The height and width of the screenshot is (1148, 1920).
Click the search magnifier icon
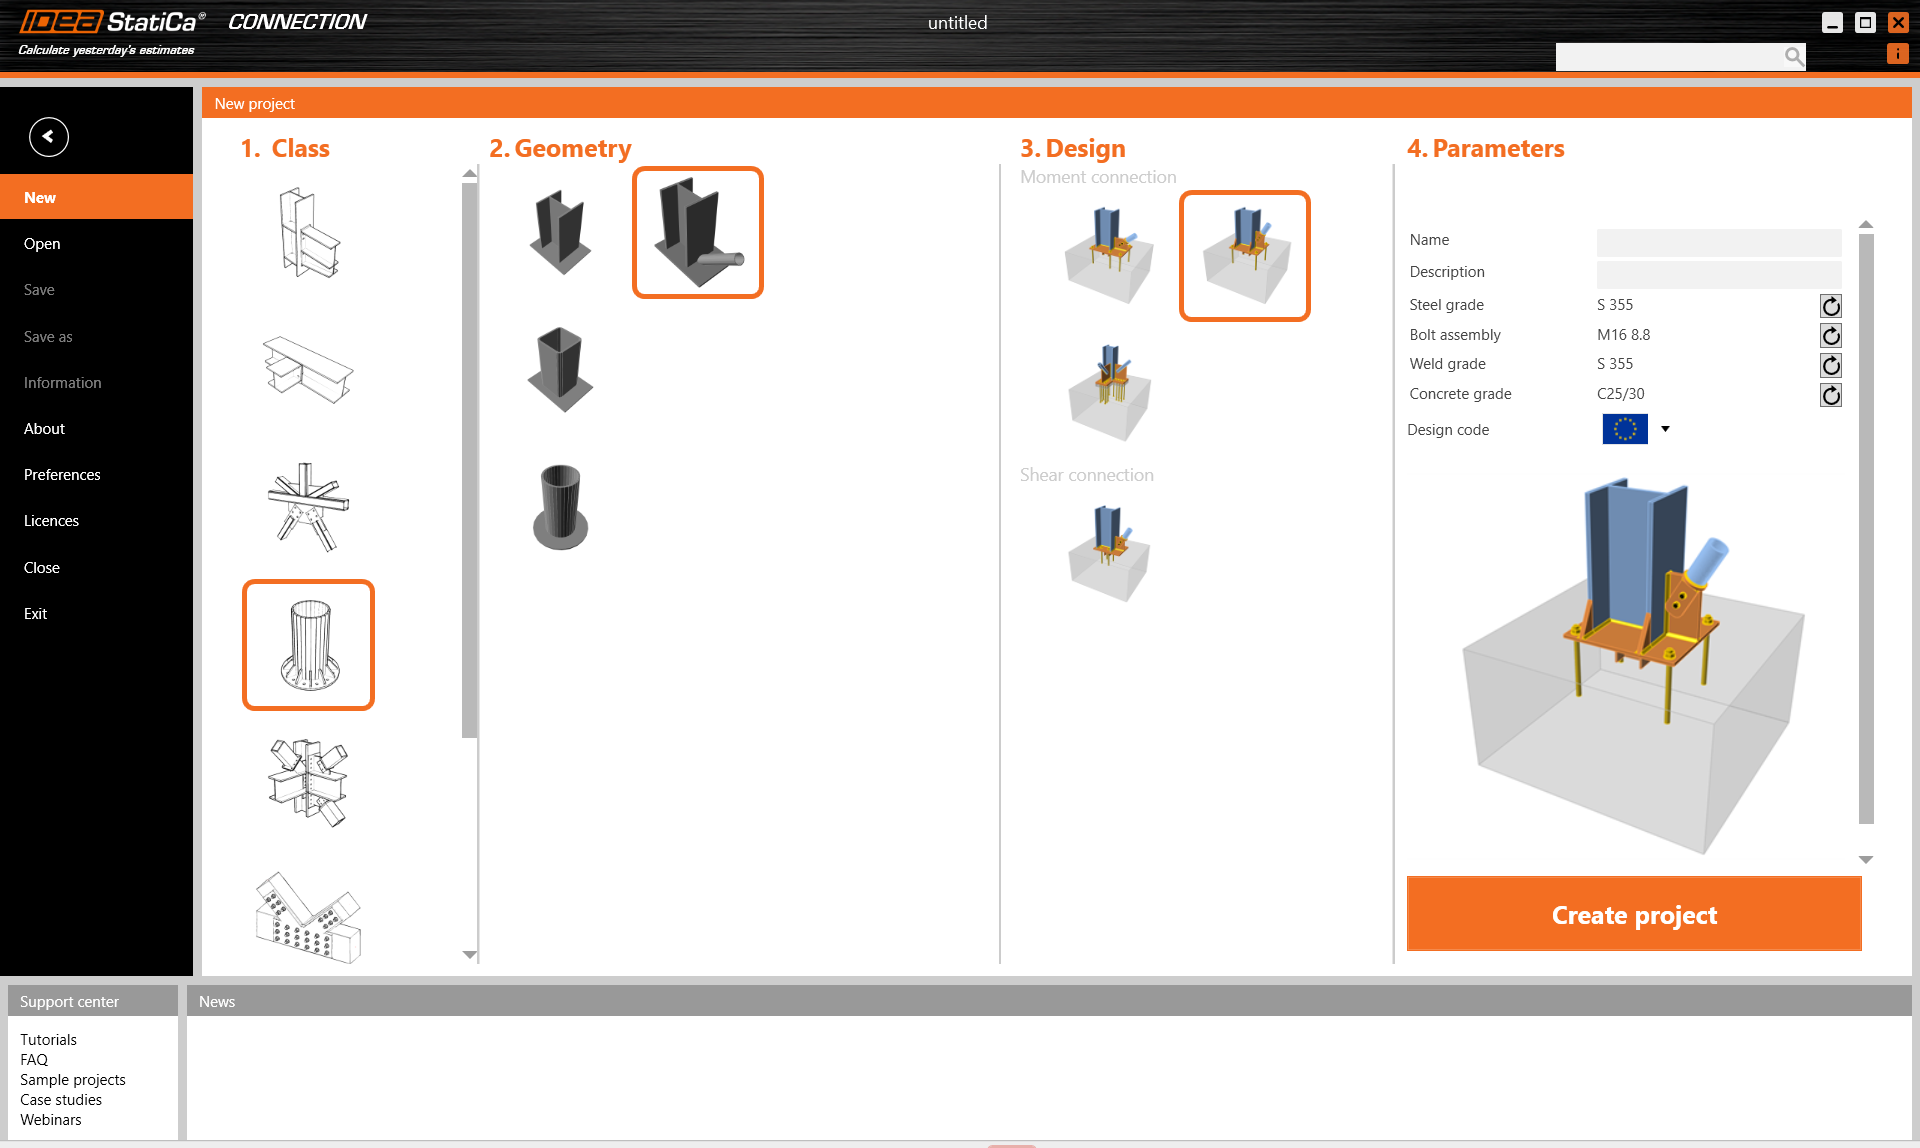(x=1793, y=57)
